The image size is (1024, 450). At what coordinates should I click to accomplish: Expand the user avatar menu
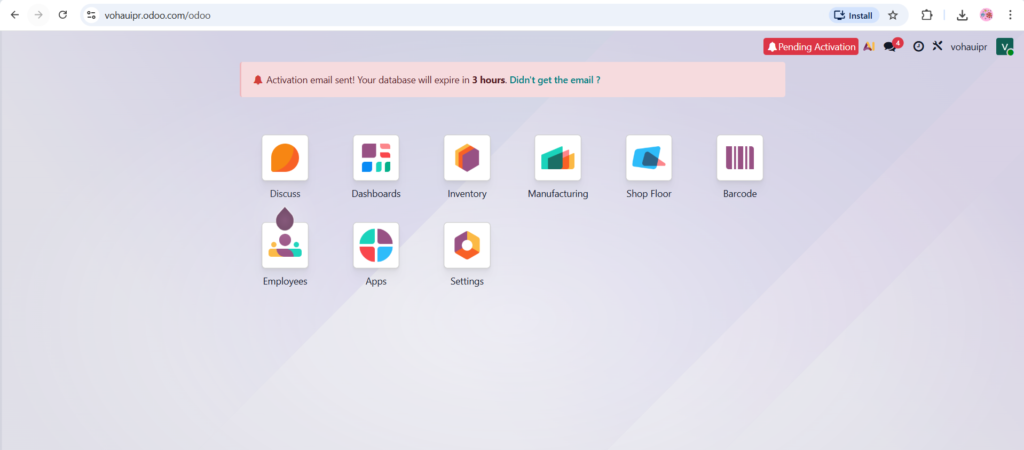[x=1004, y=47]
